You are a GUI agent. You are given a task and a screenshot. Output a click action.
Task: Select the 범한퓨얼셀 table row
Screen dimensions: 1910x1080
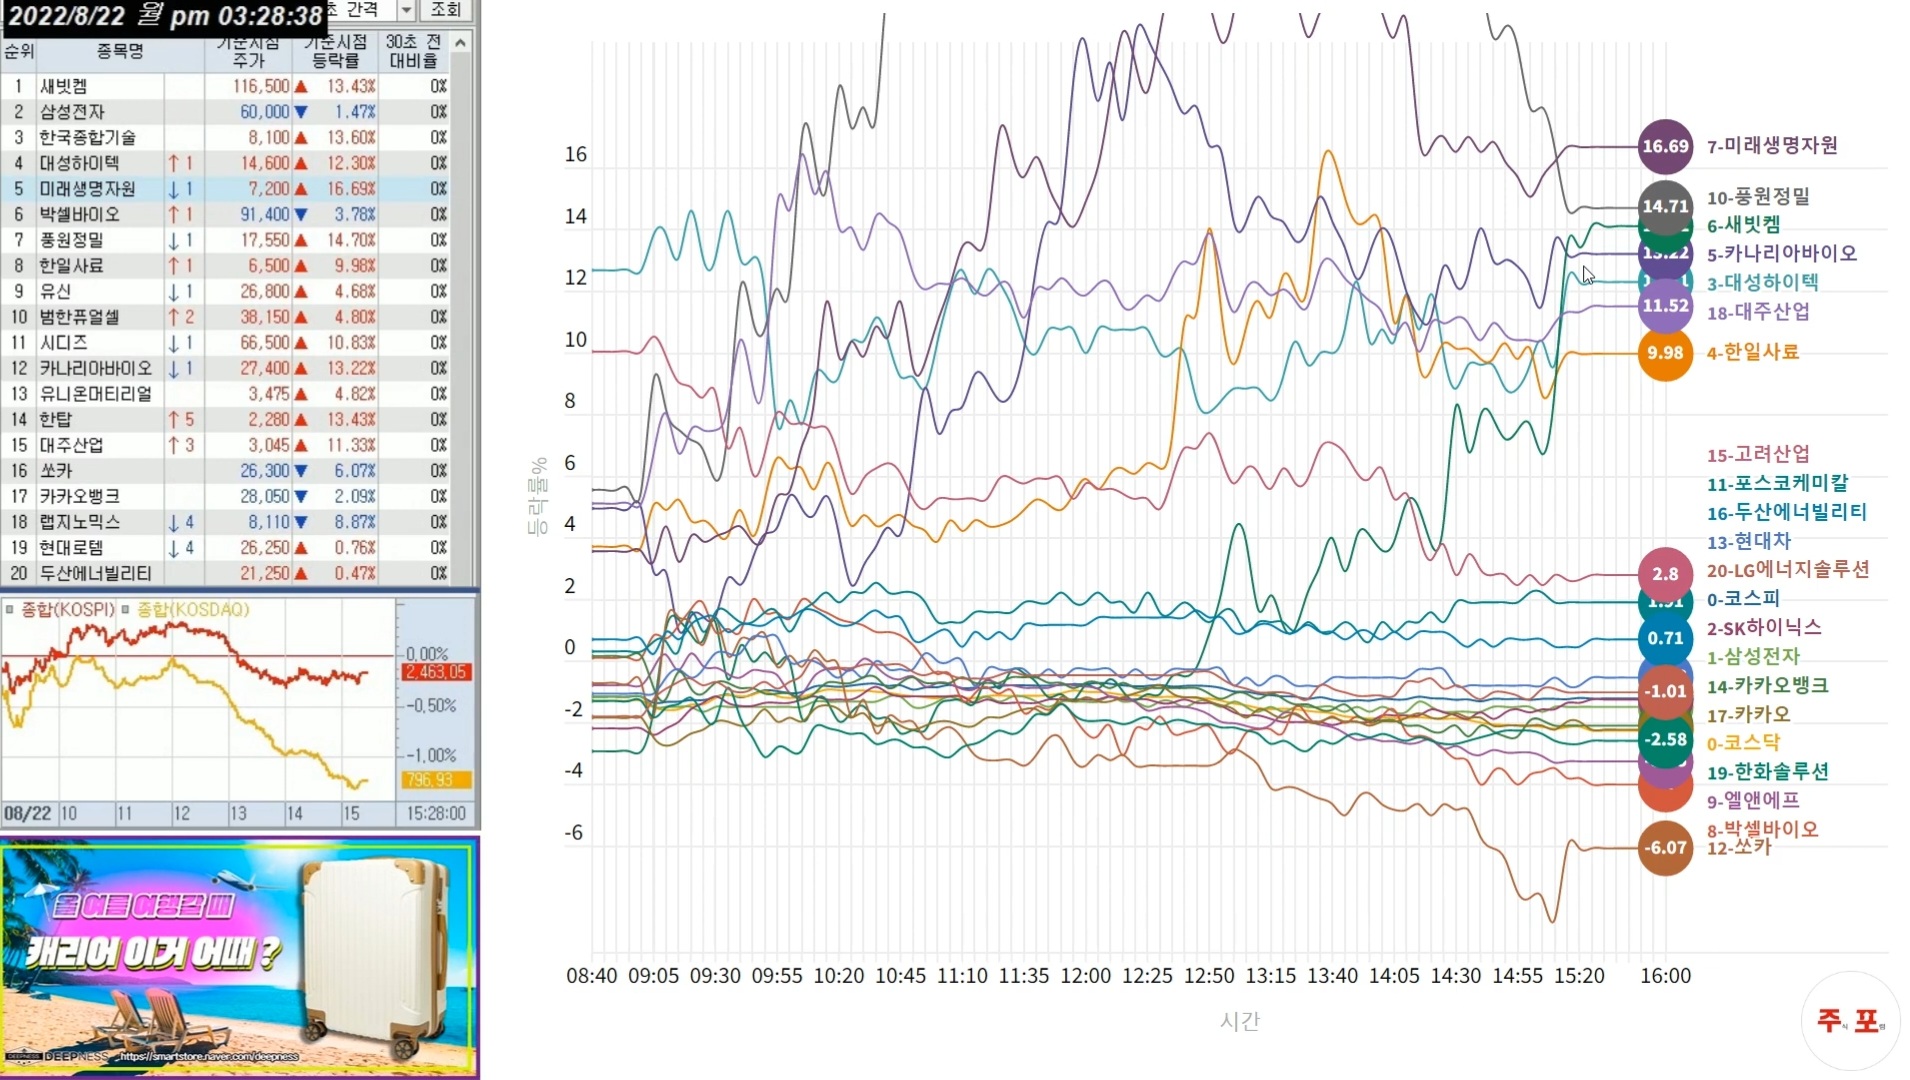pyautogui.click(x=225, y=317)
